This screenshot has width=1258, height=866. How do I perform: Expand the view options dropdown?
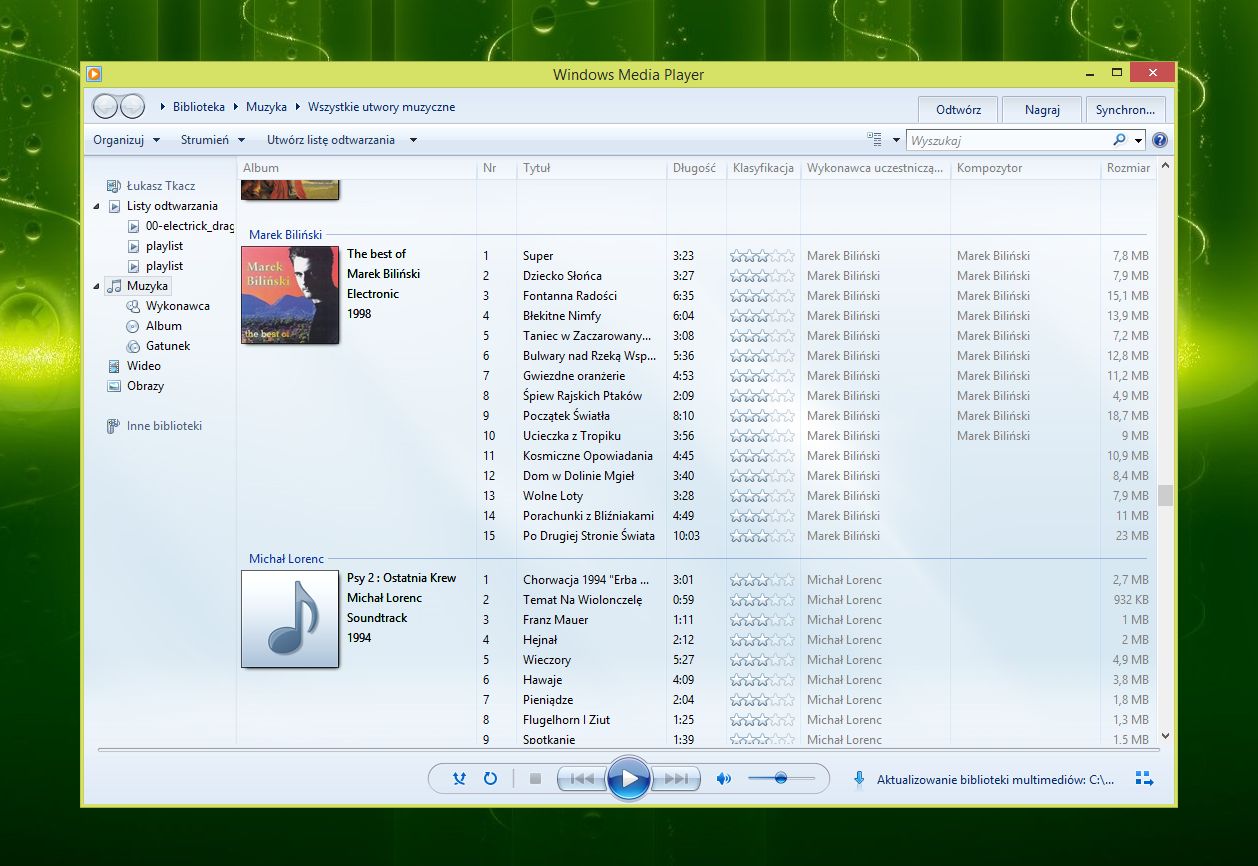tap(896, 140)
